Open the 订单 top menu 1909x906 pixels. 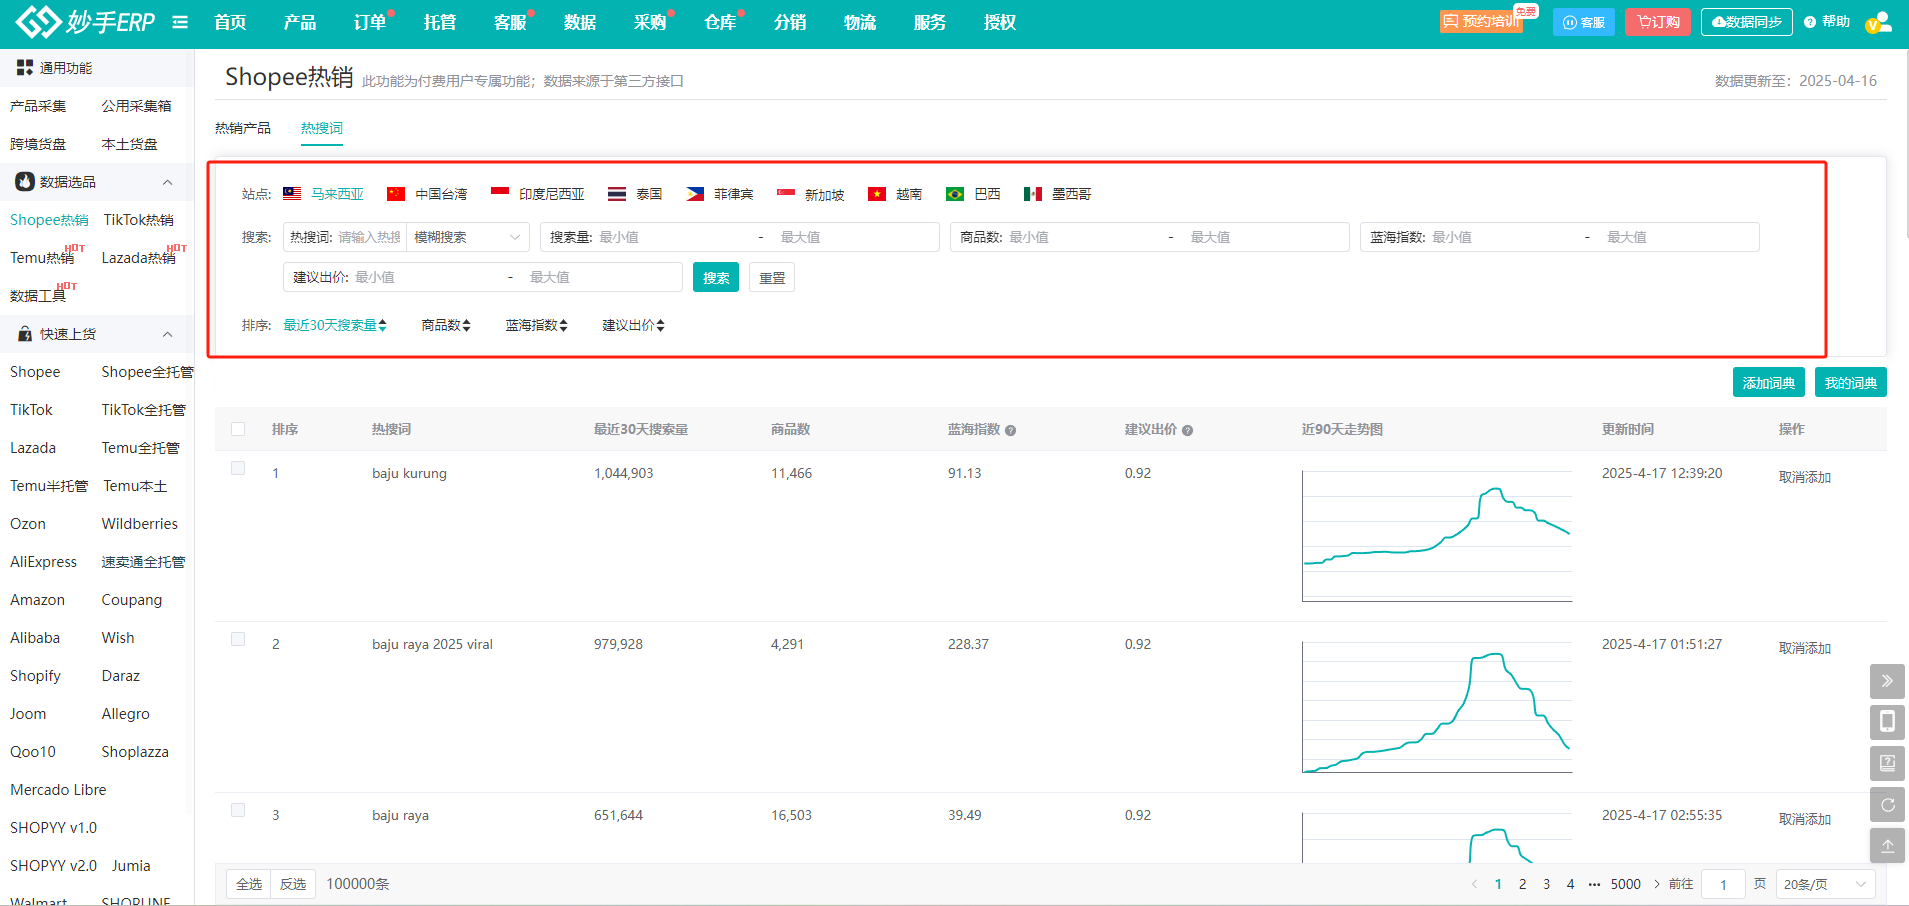(x=370, y=22)
